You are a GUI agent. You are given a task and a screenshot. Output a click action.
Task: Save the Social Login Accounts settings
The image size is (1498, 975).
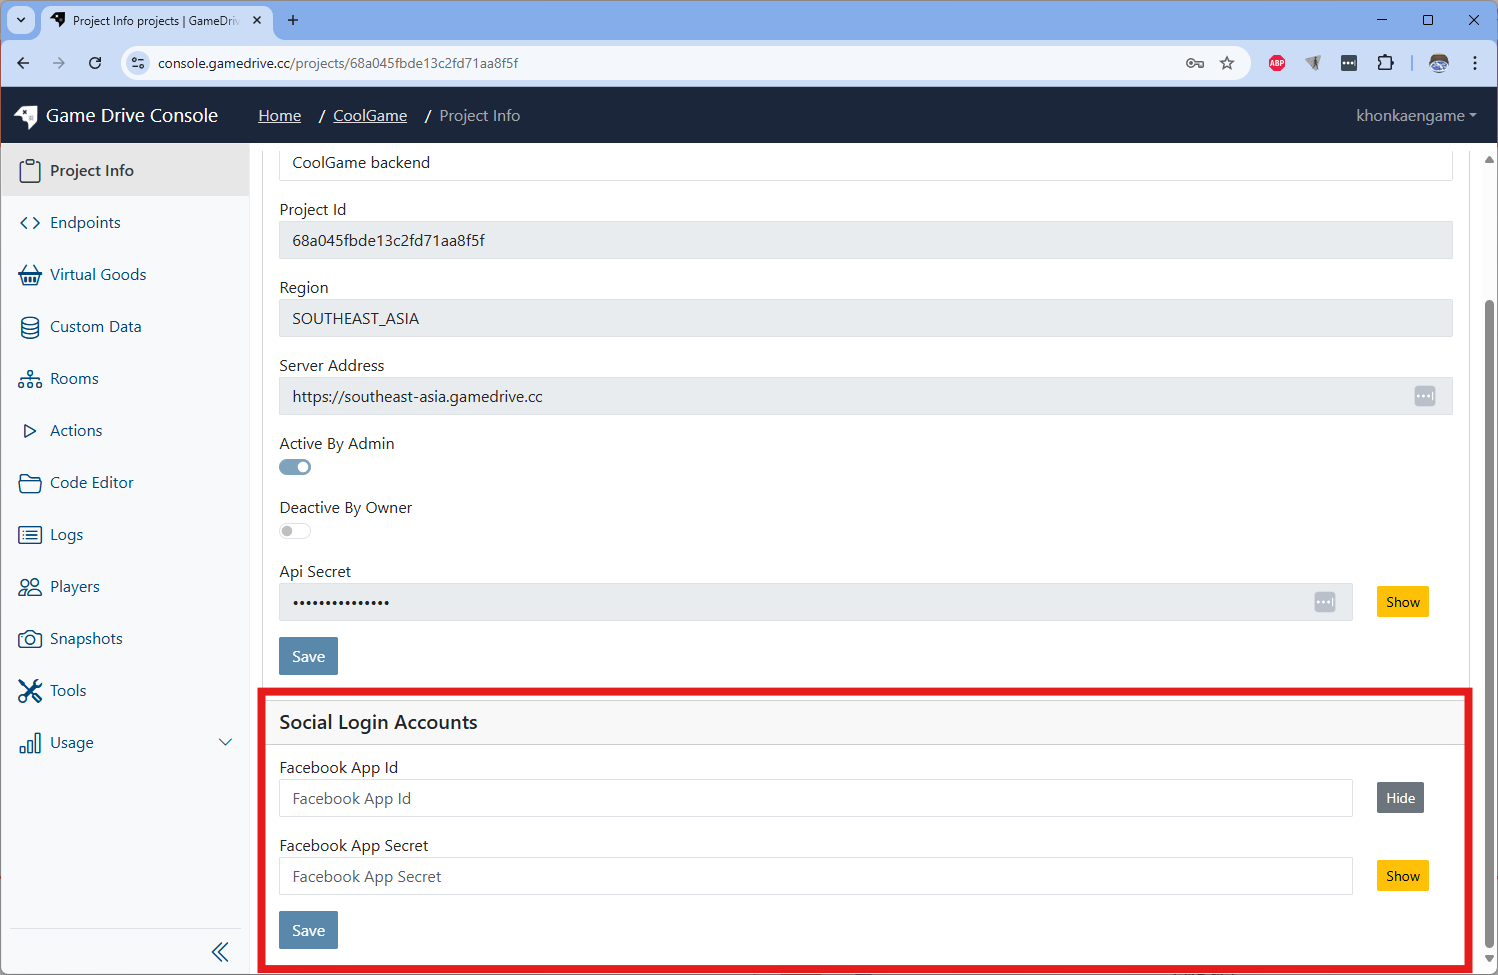click(308, 930)
